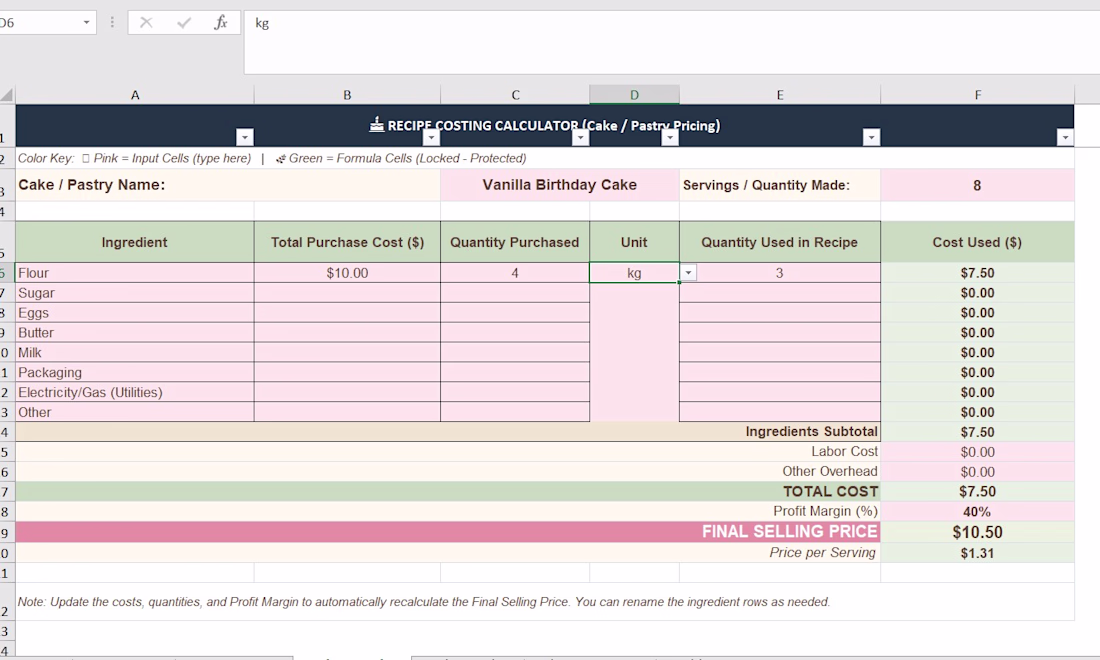Select price per serving value $1.31
Viewport: 1100px width, 660px height.
pyautogui.click(x=977, y=553)
